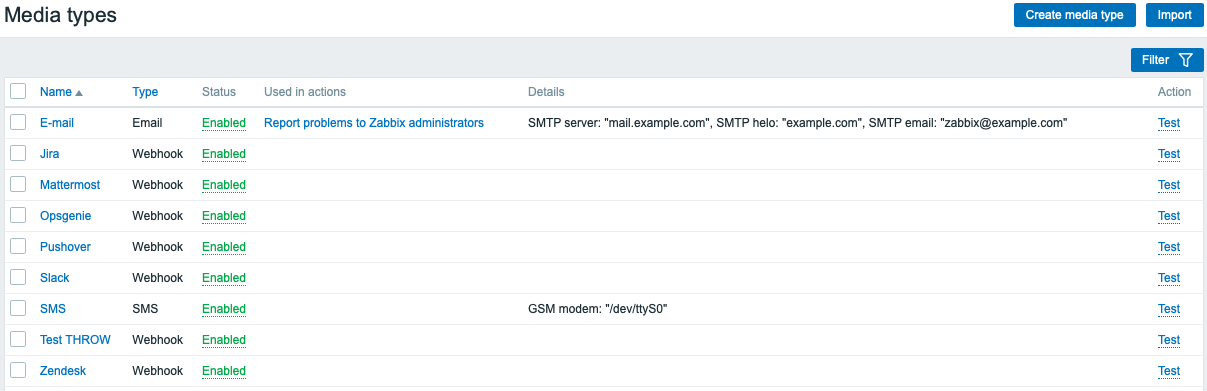Disable the Pushover media type status

coord(224,247)
